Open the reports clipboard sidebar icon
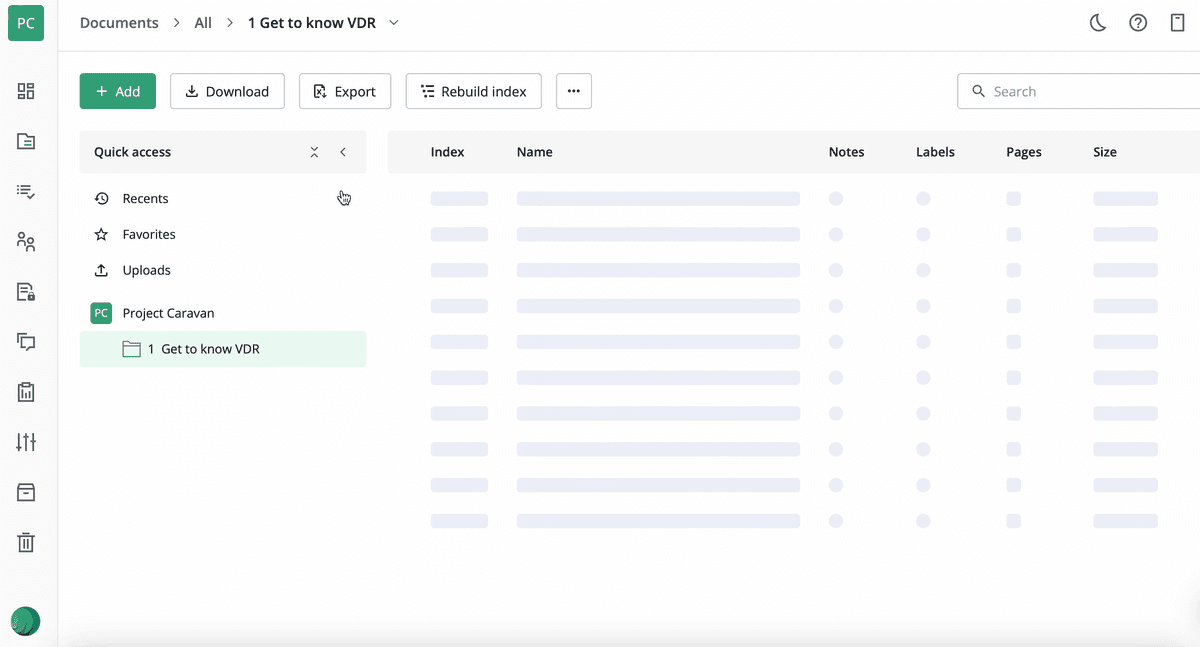This screenshot has width=1200, height=647. (x=26, y=392)
